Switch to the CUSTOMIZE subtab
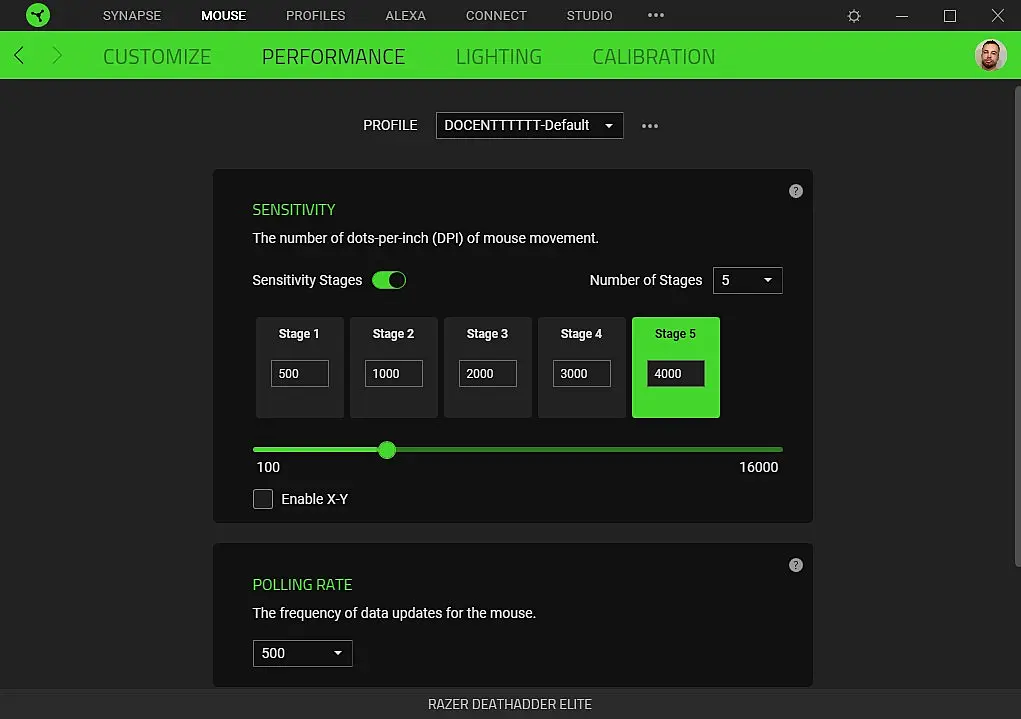The image size is (1021, 719). point(157,57)
